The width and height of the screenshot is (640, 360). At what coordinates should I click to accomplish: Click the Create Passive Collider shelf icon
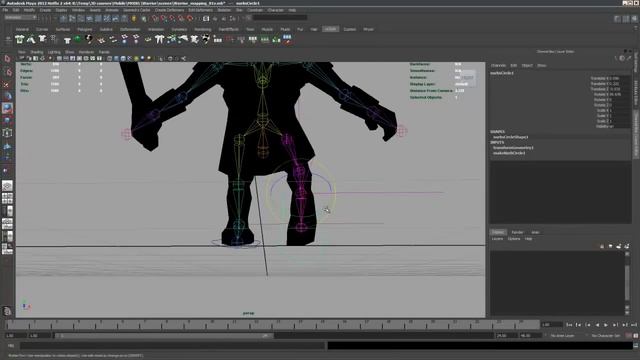(31, 39)
